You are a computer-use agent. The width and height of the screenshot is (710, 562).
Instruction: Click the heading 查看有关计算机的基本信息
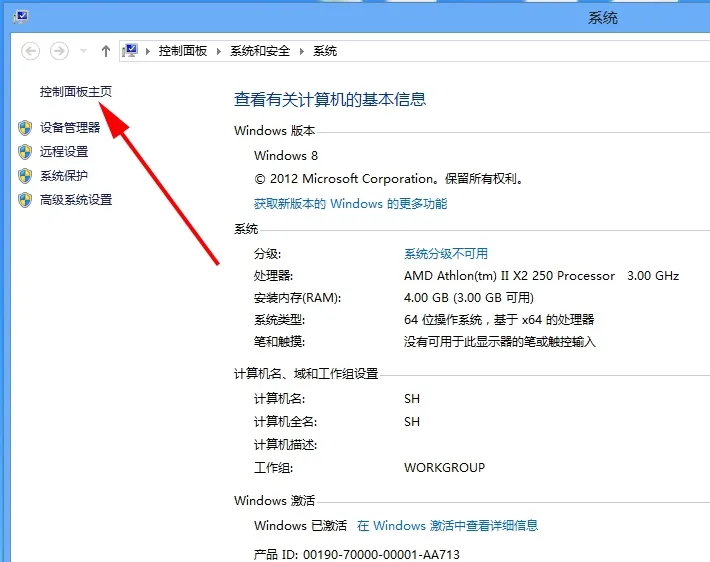pyautogui.click(x=330, y=99)
